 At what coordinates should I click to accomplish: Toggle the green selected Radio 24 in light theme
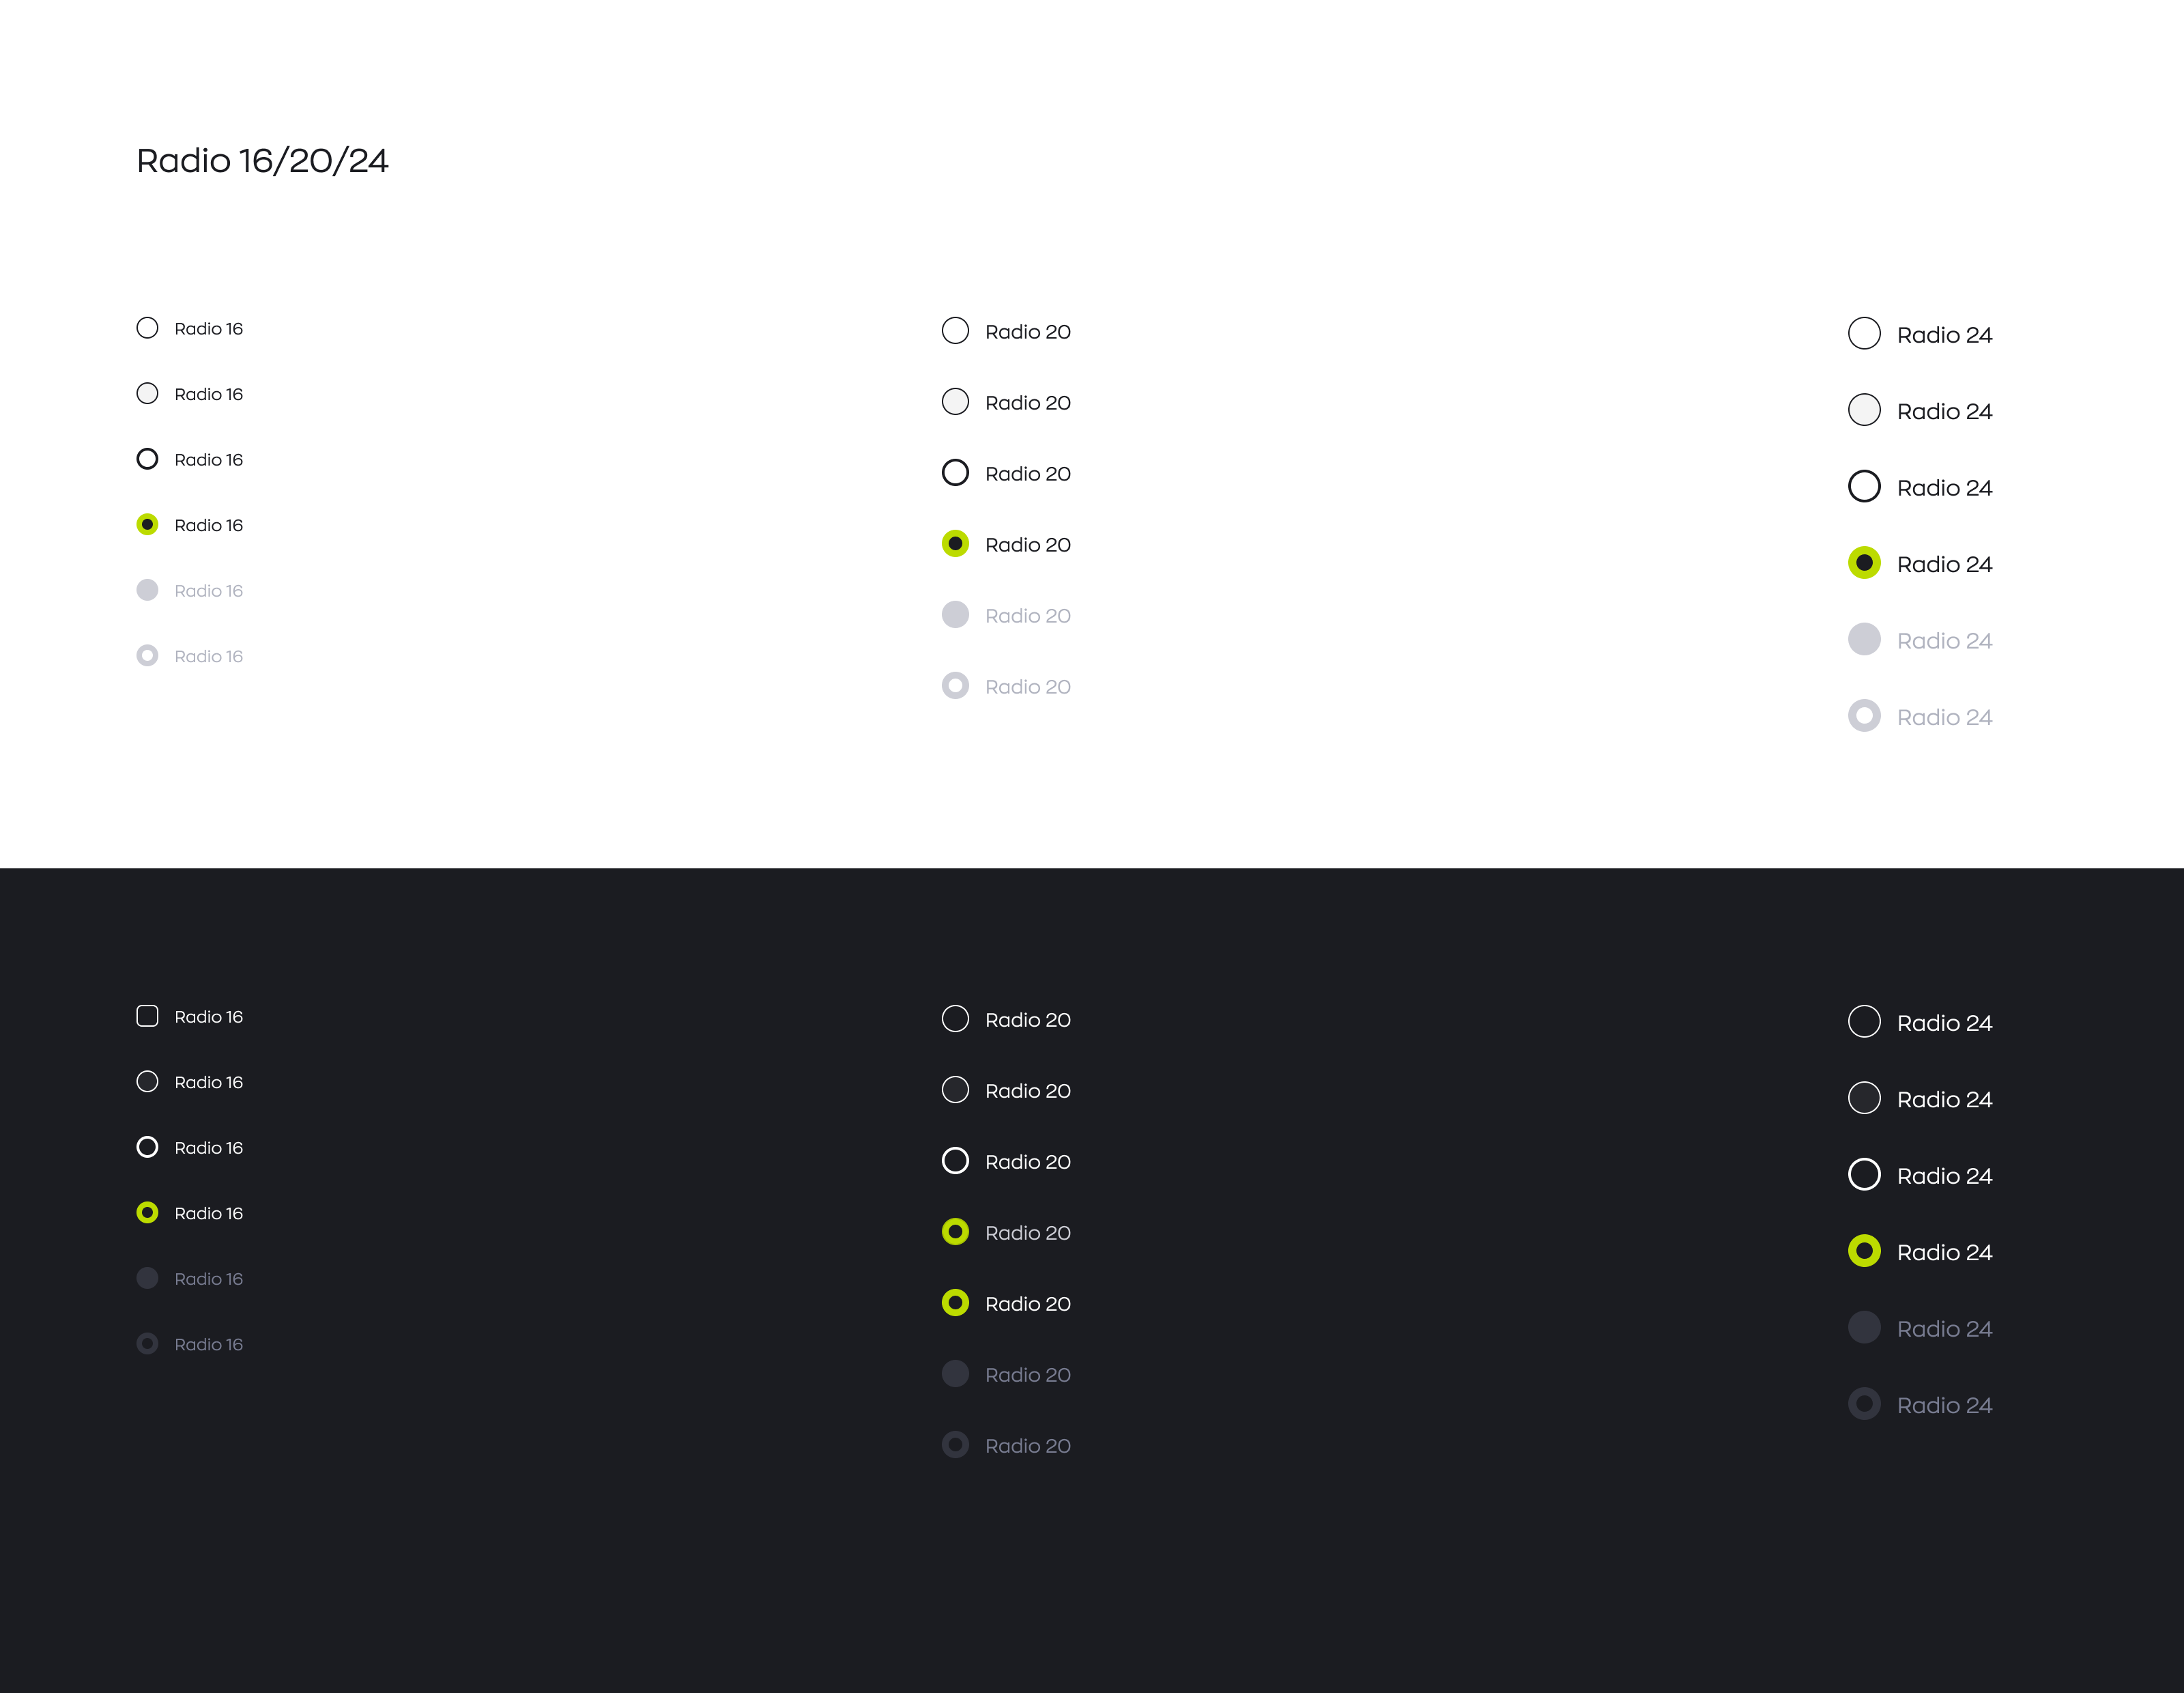click(x=1864, y=563)
